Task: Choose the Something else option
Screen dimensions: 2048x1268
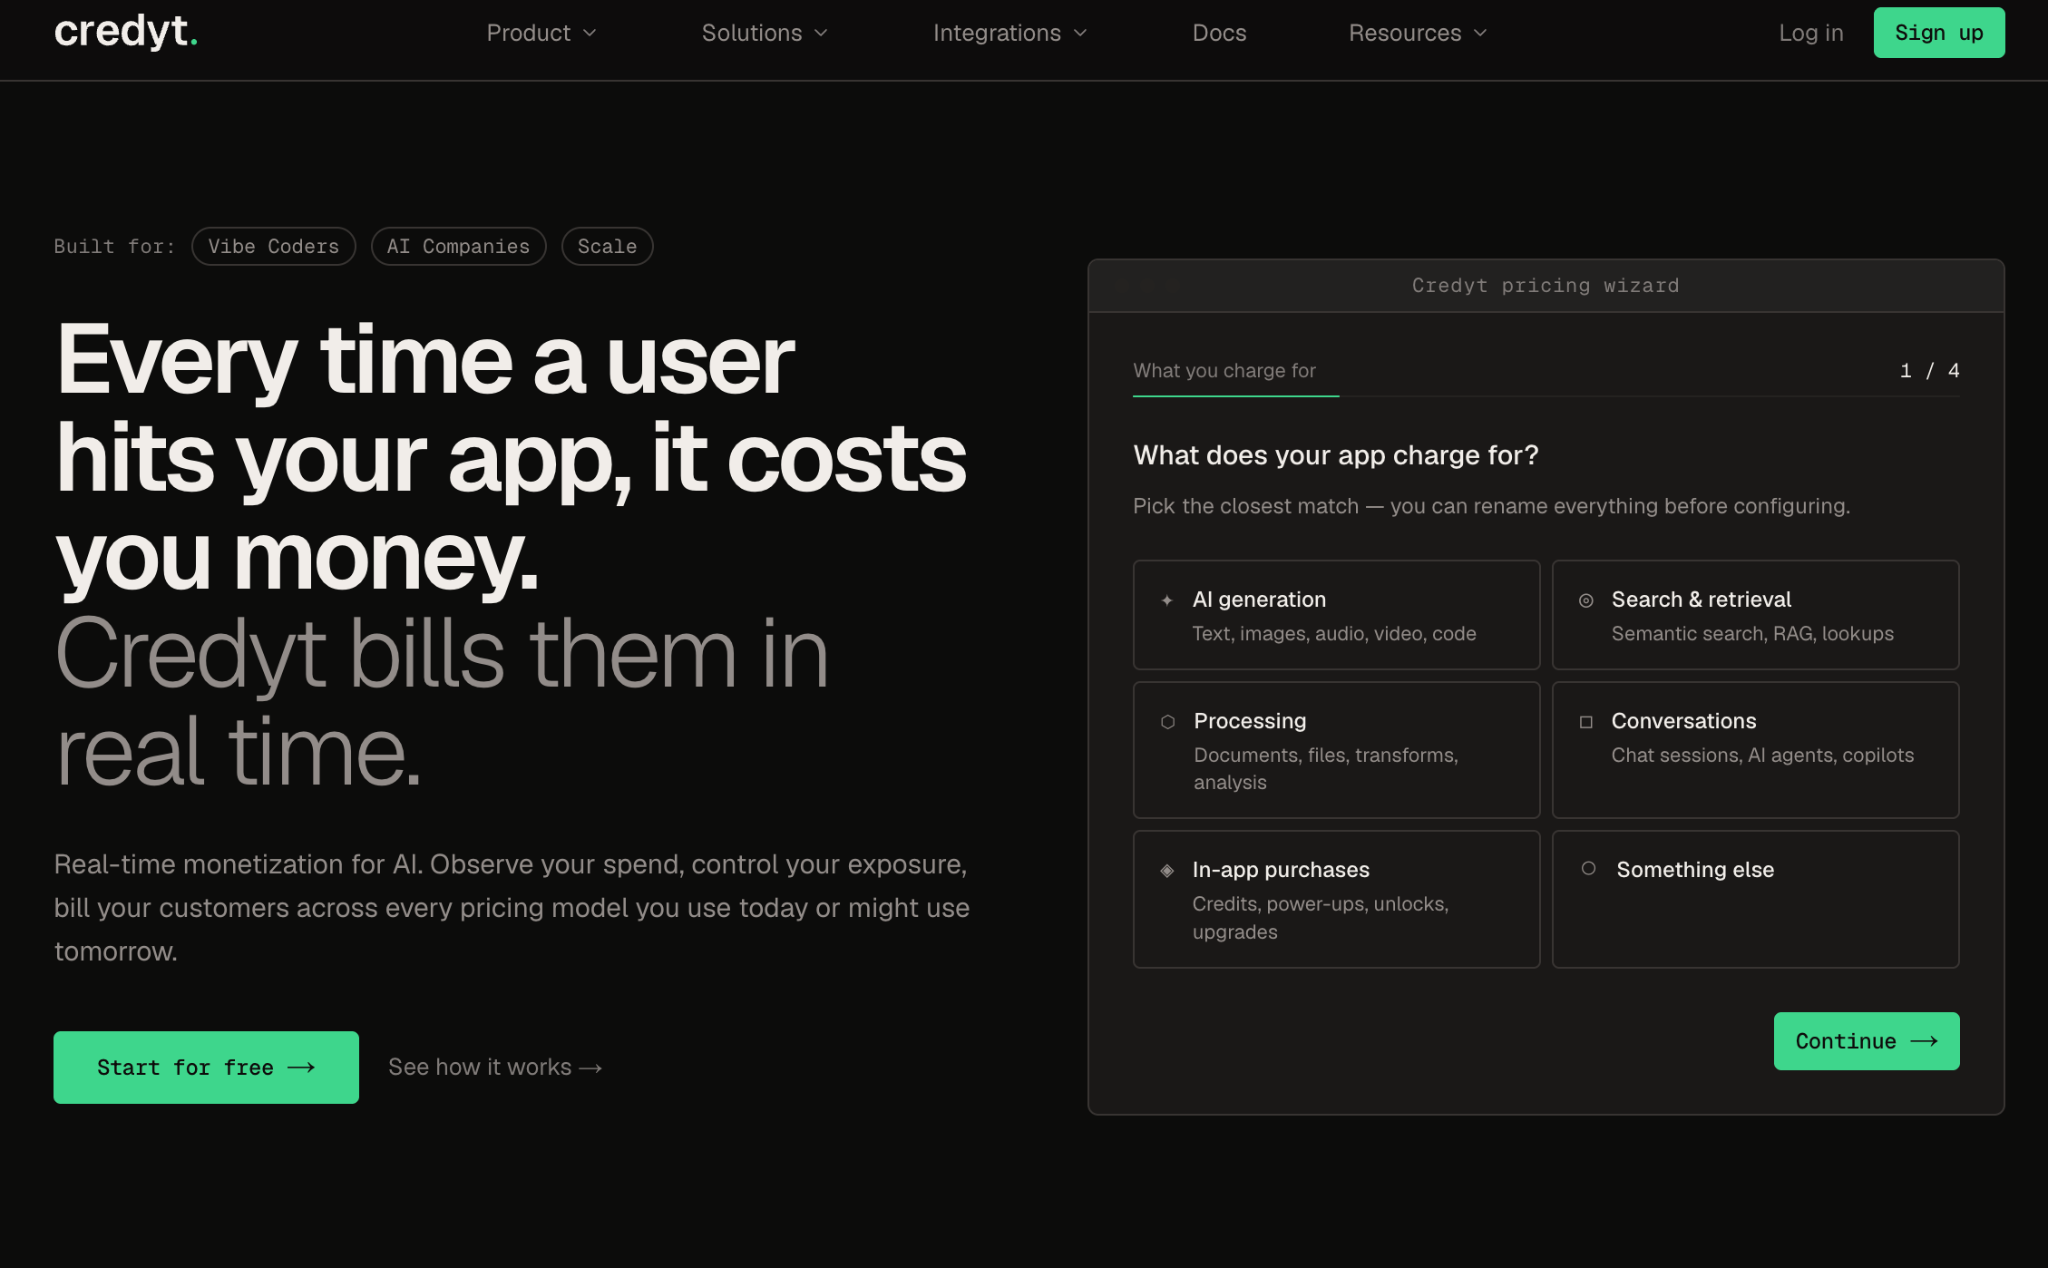Action: tap(1755, 899)
